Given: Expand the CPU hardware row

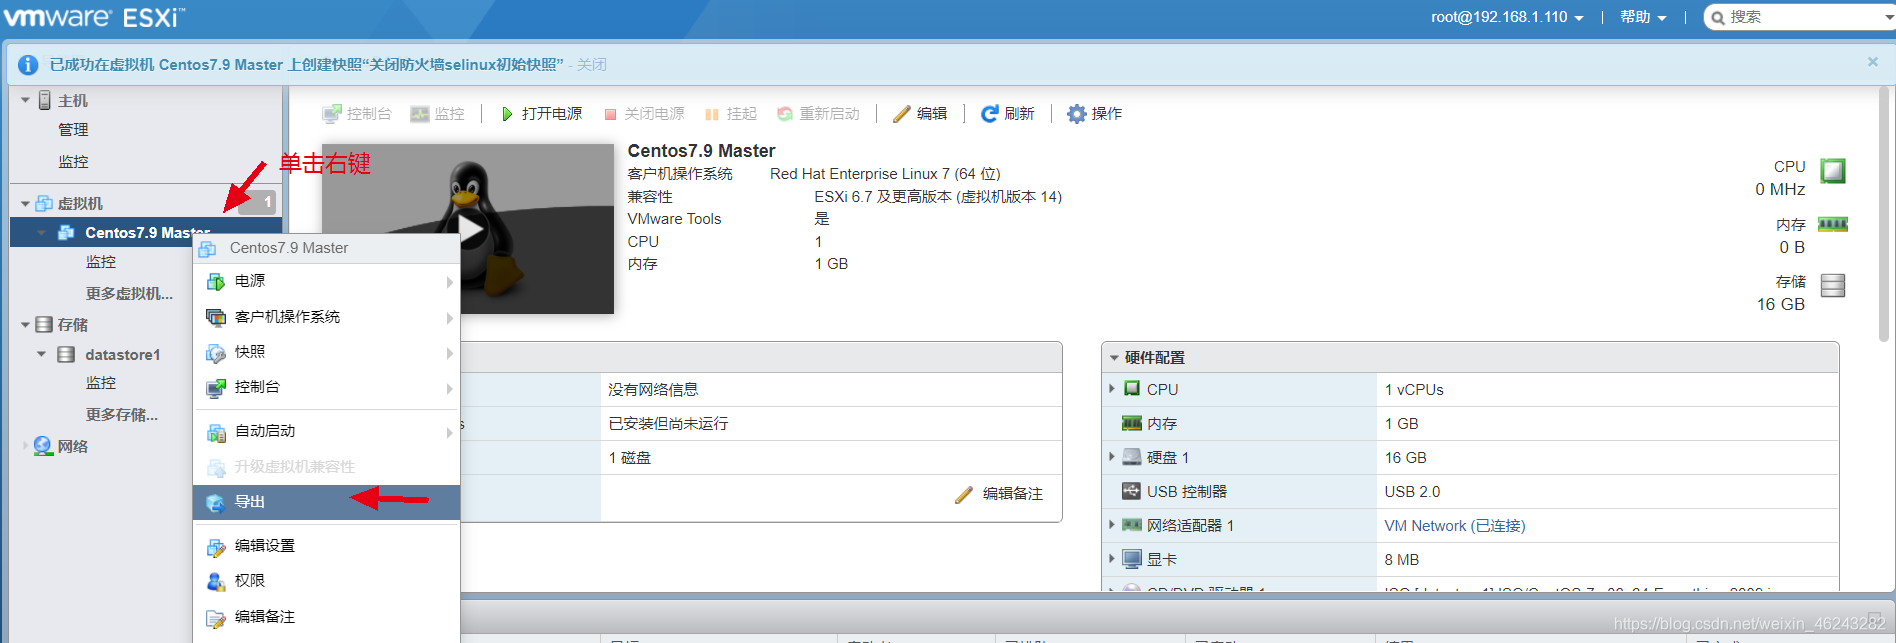Looking at the screenshot, I should (1112, 389).
